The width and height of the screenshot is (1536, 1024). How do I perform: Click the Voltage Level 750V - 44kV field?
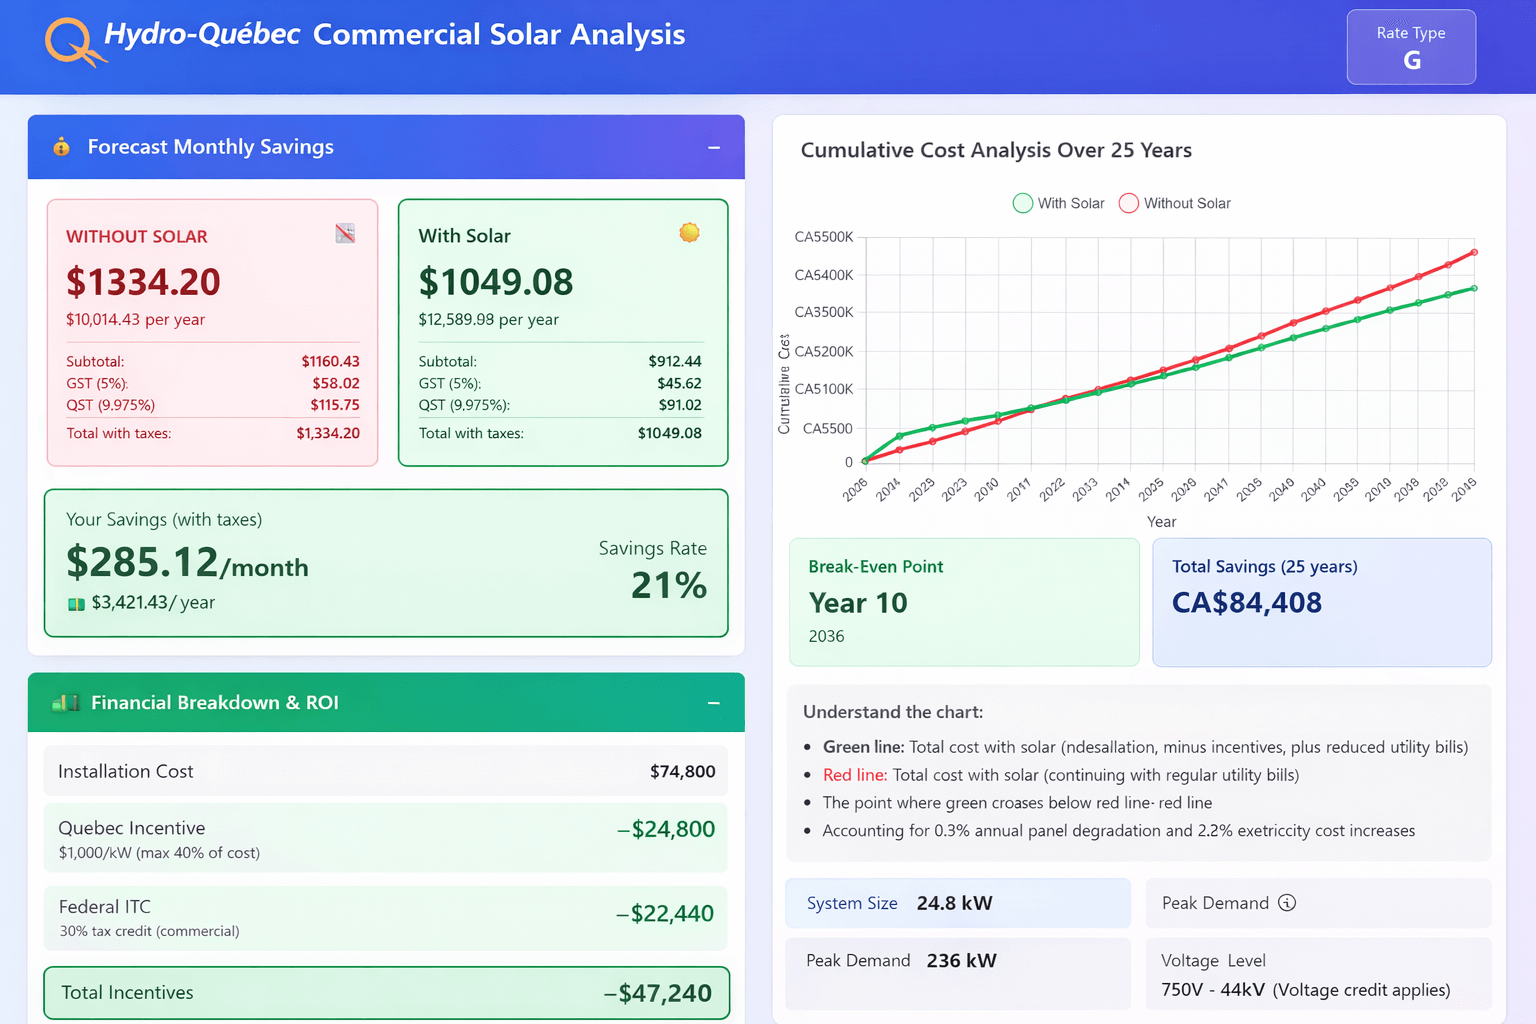click(x=1318, y=973)
